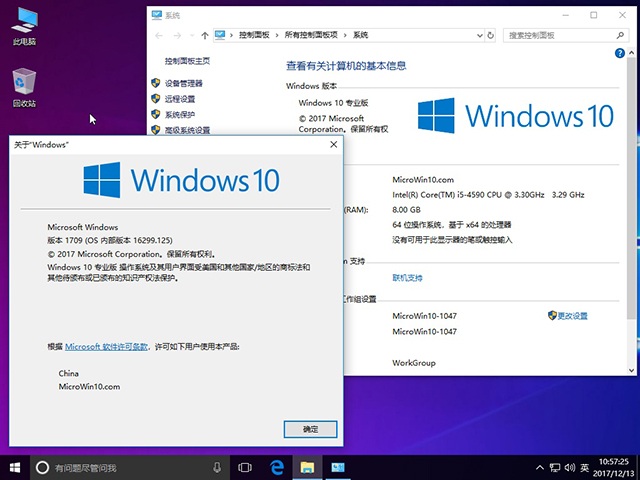640x480 pixels.
Task: Select the Windows 10 专业版 edition text
Action: 333,103
